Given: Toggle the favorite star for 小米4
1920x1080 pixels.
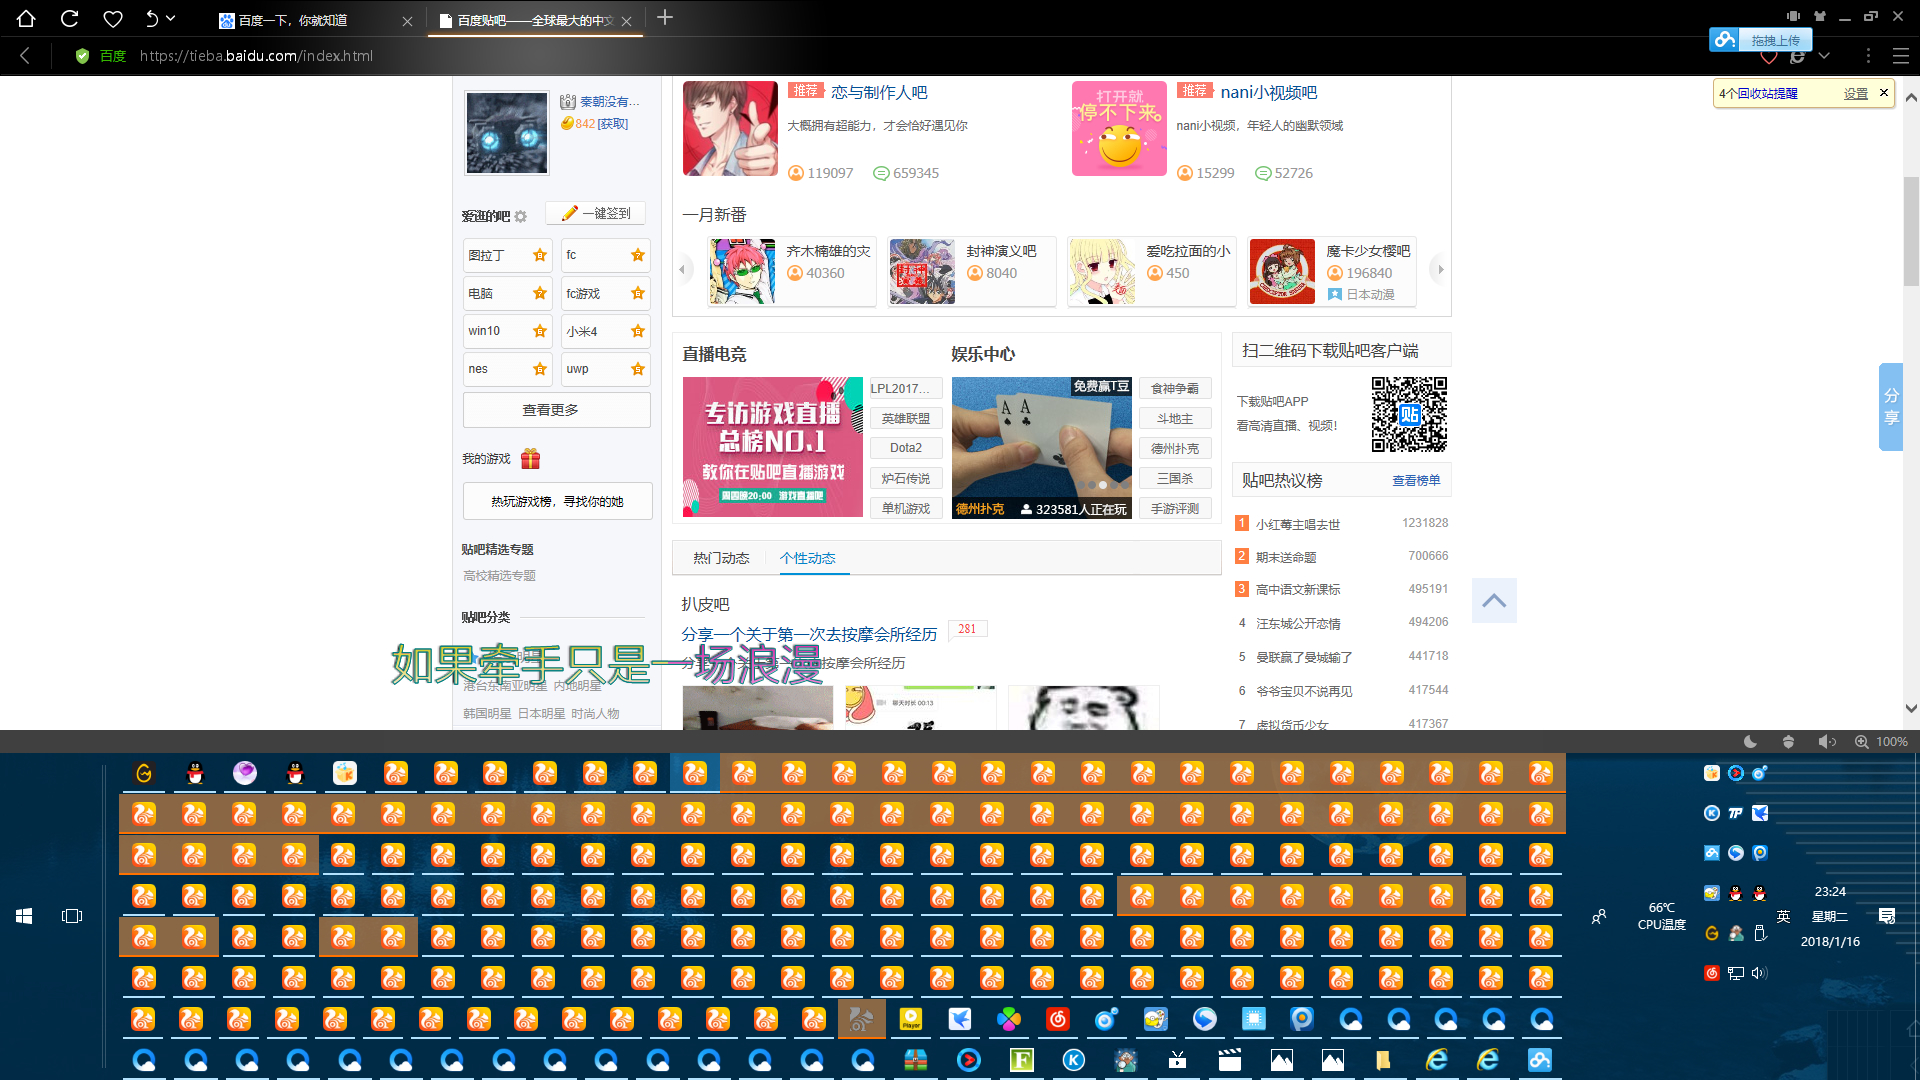Looking at the screenshot, I should [x=638, y=331].
